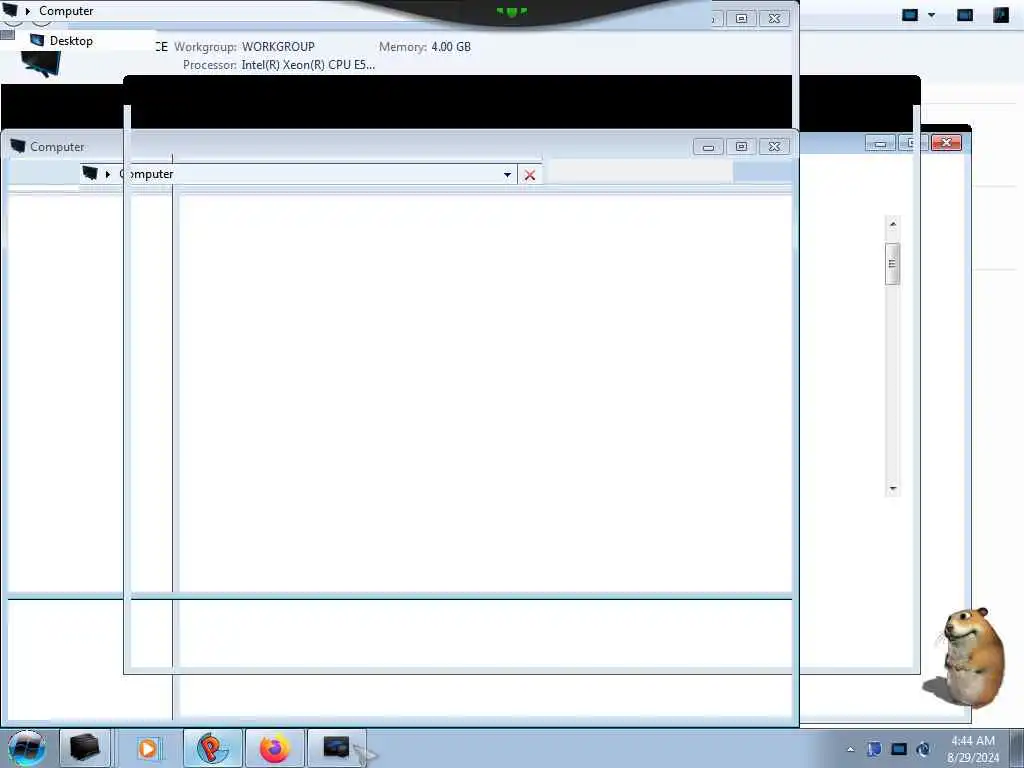Click the round tray icon beside the clock
The width and height of the screenshot is (1024, 768).
coord(923,749)
